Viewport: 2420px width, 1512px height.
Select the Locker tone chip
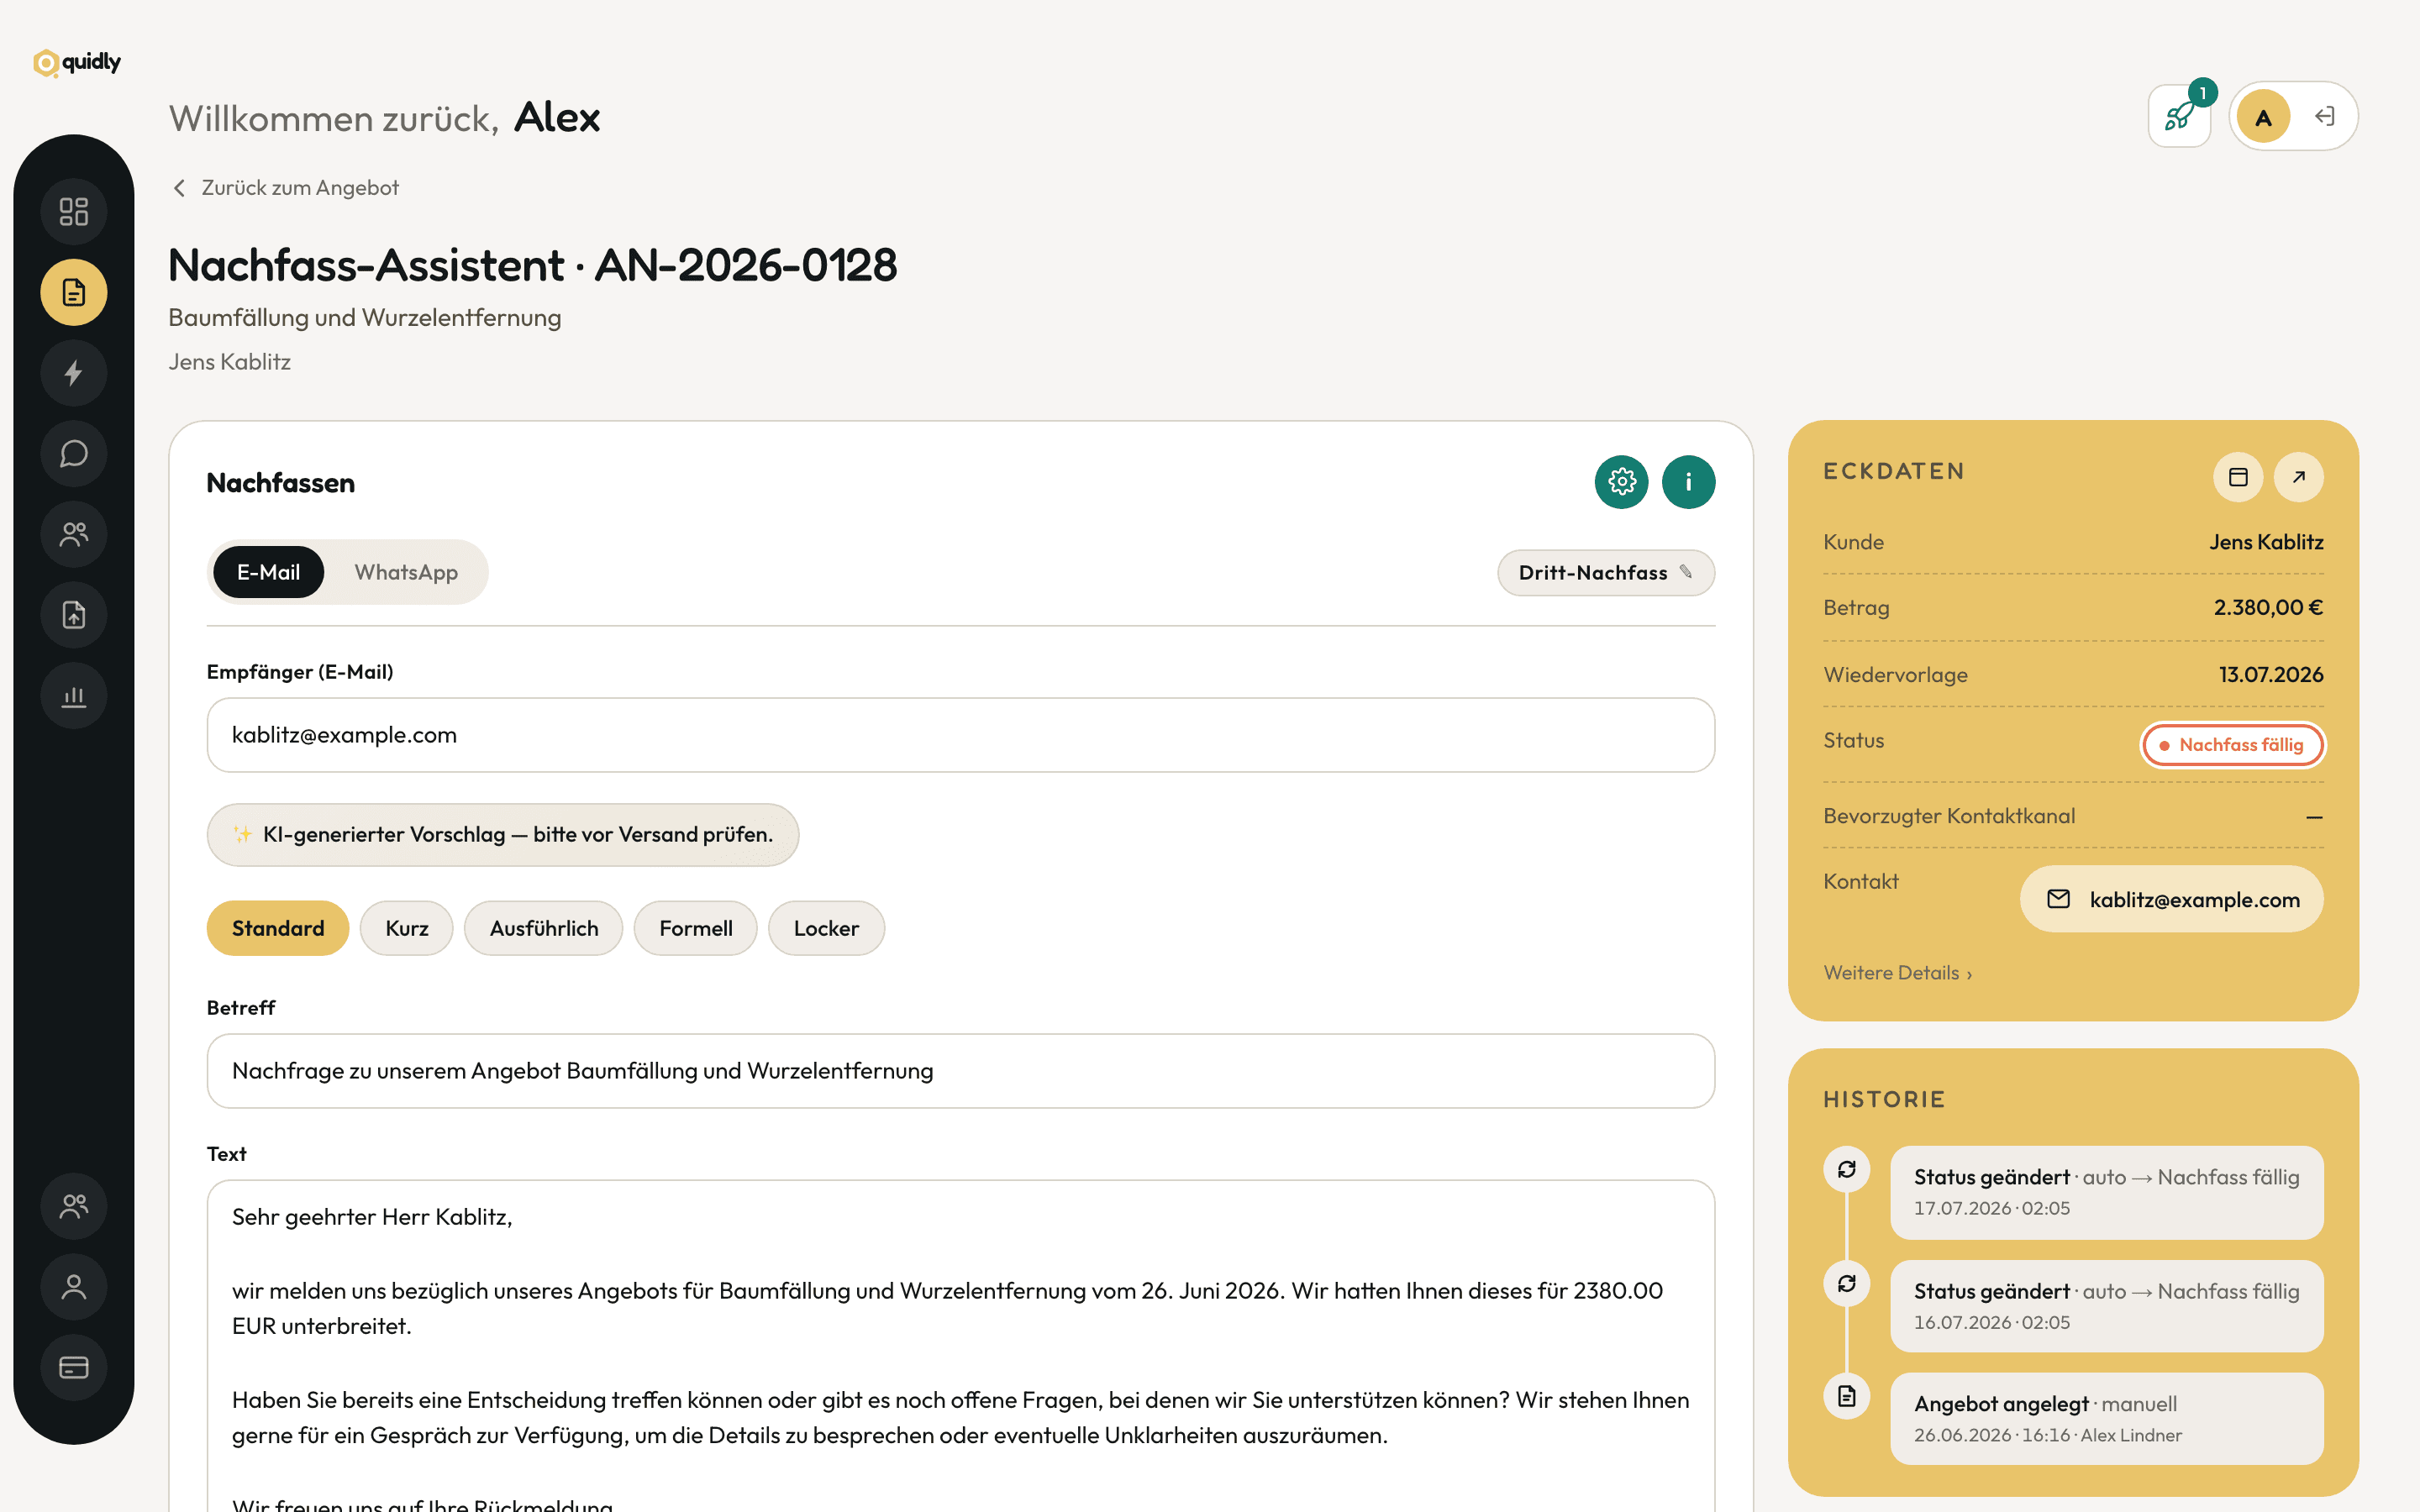coord(826,928)
